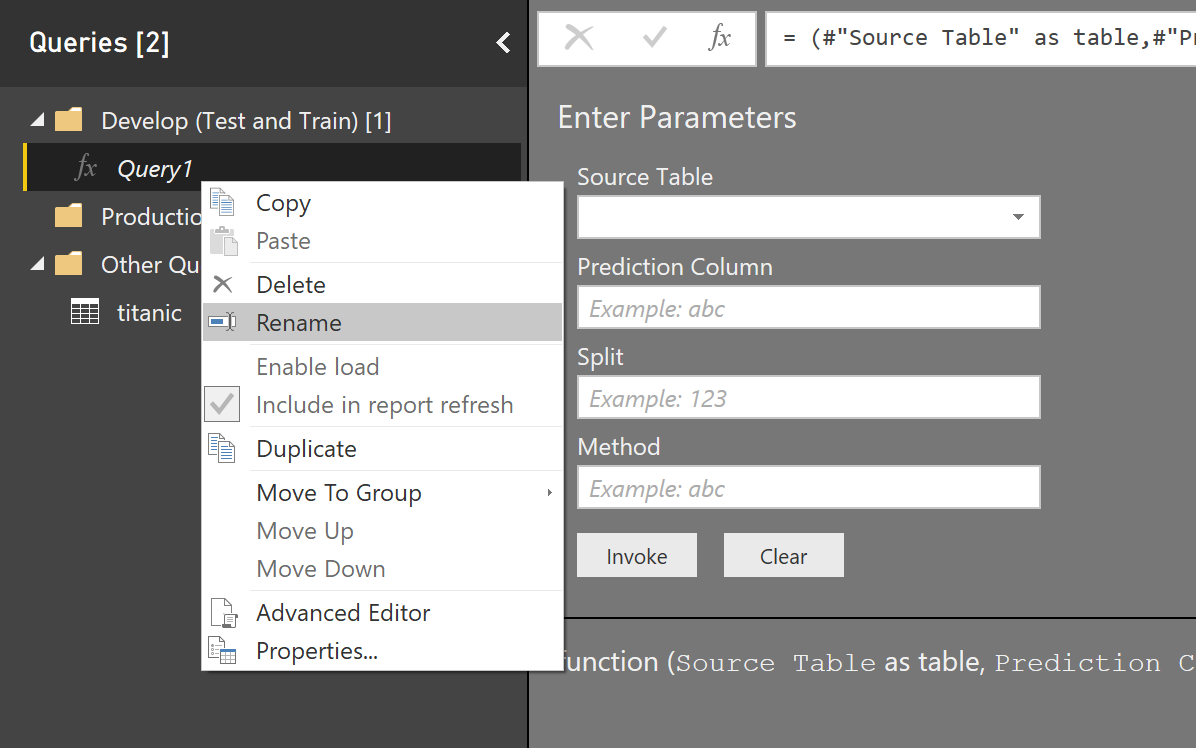
Task: Toggle Include in report refresh checkmark
Action: pos(222,404)
